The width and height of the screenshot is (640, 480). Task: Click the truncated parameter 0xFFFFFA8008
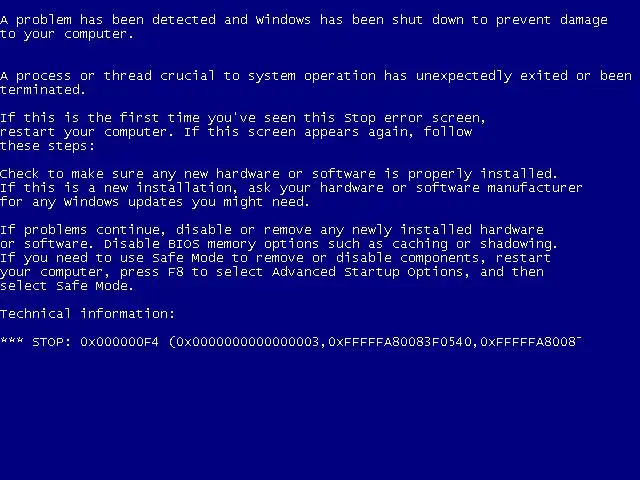(530, 342)
